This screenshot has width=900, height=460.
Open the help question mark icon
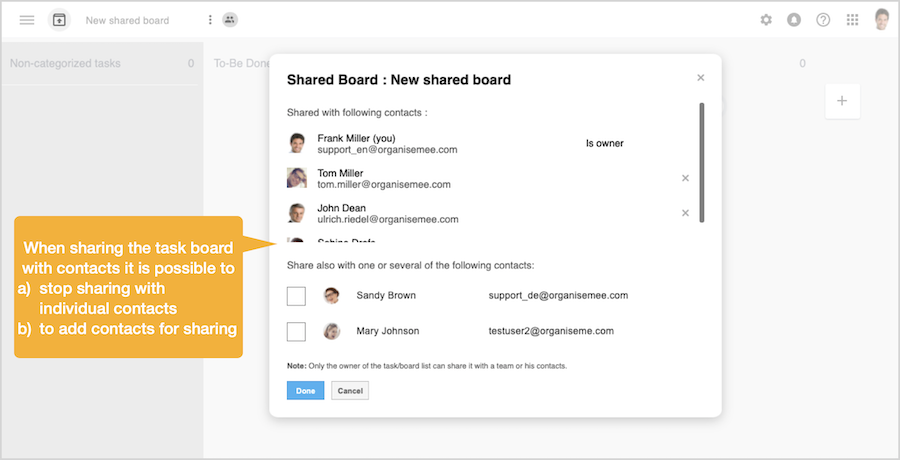(x=823, y=20)
